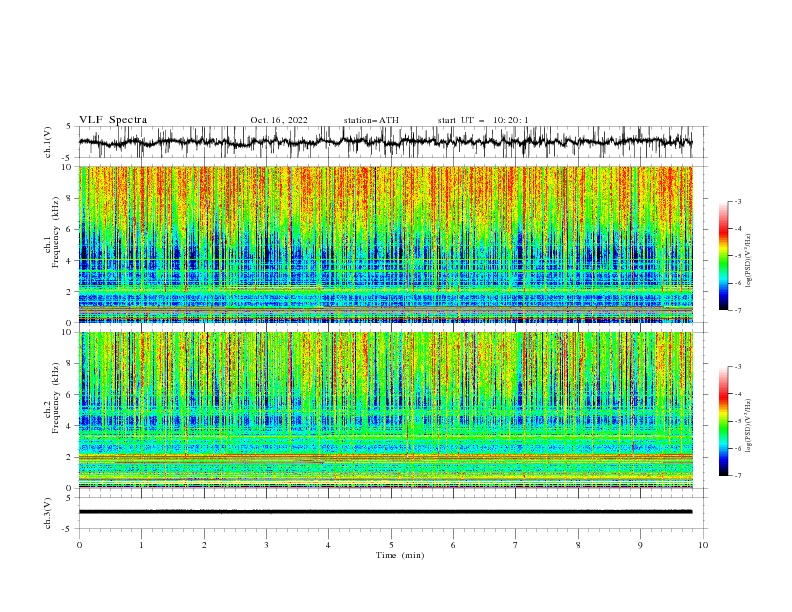Viewport: 792px width, 612px height.
Task: Click time axis tick label "8"
Action: click(578, 545)
